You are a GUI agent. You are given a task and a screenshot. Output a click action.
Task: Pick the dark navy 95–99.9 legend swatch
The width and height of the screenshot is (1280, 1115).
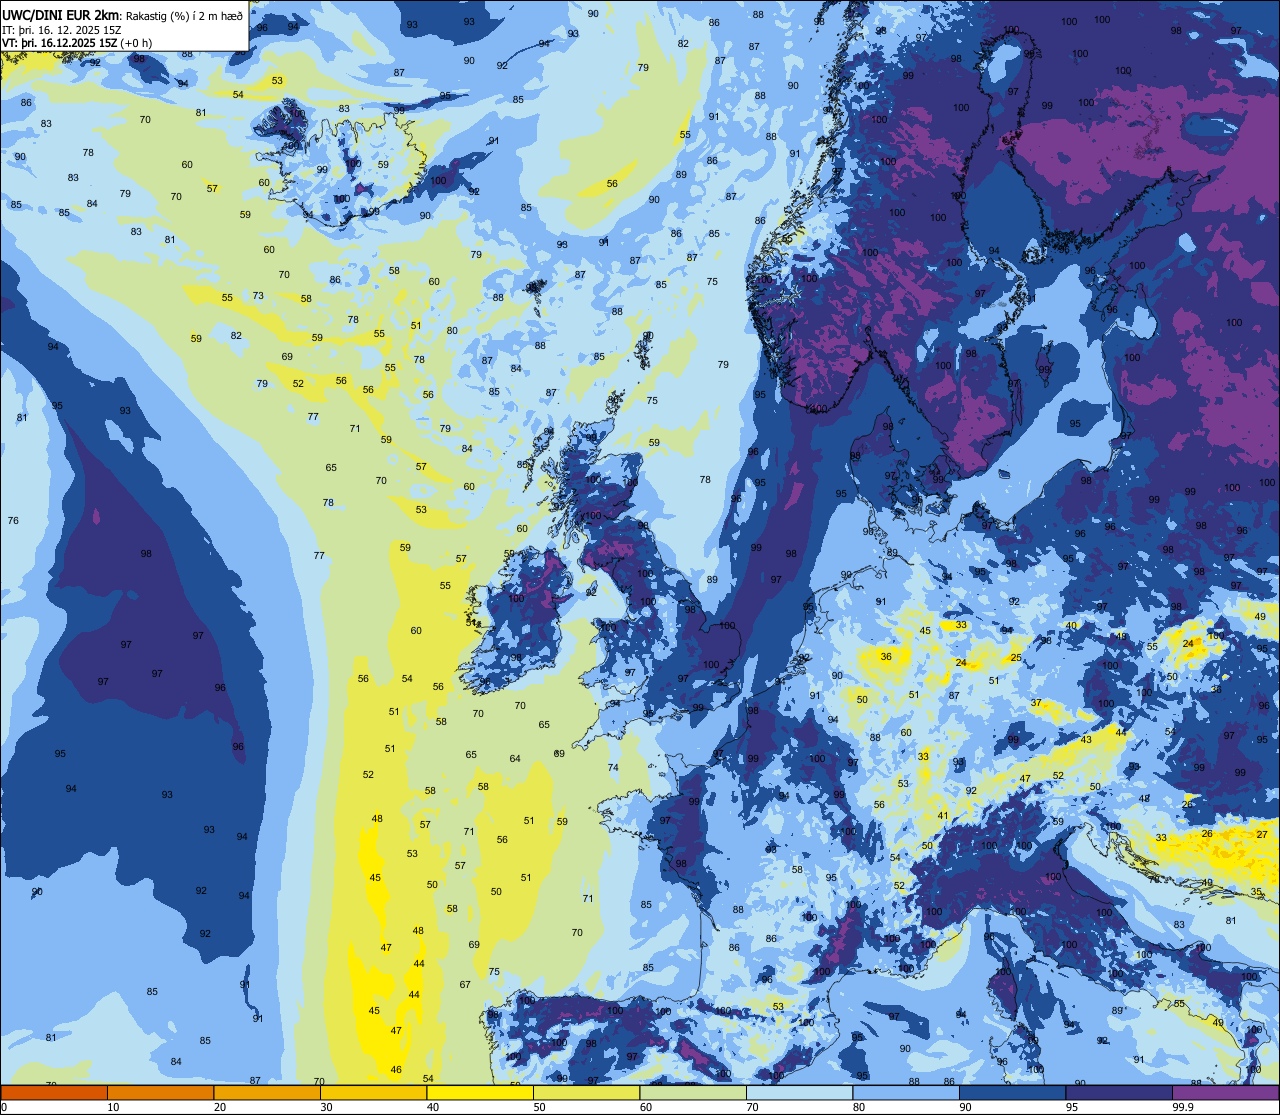pos(1119,1092)
